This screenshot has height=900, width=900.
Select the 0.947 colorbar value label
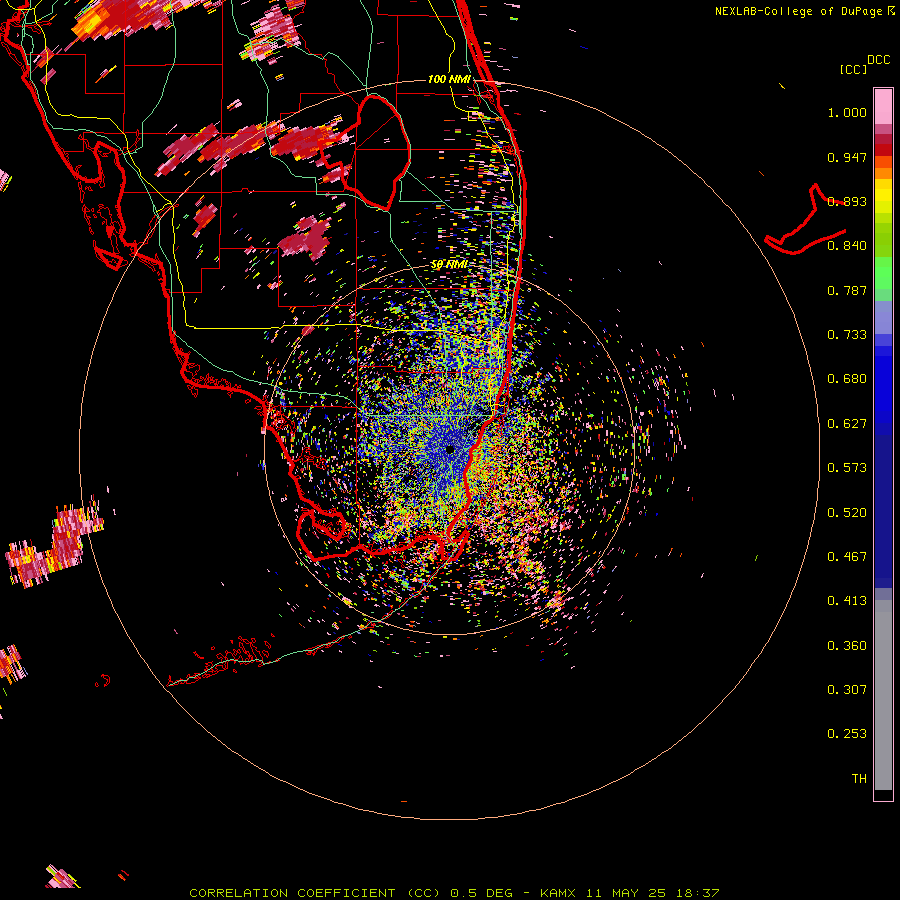click(847, 157)
